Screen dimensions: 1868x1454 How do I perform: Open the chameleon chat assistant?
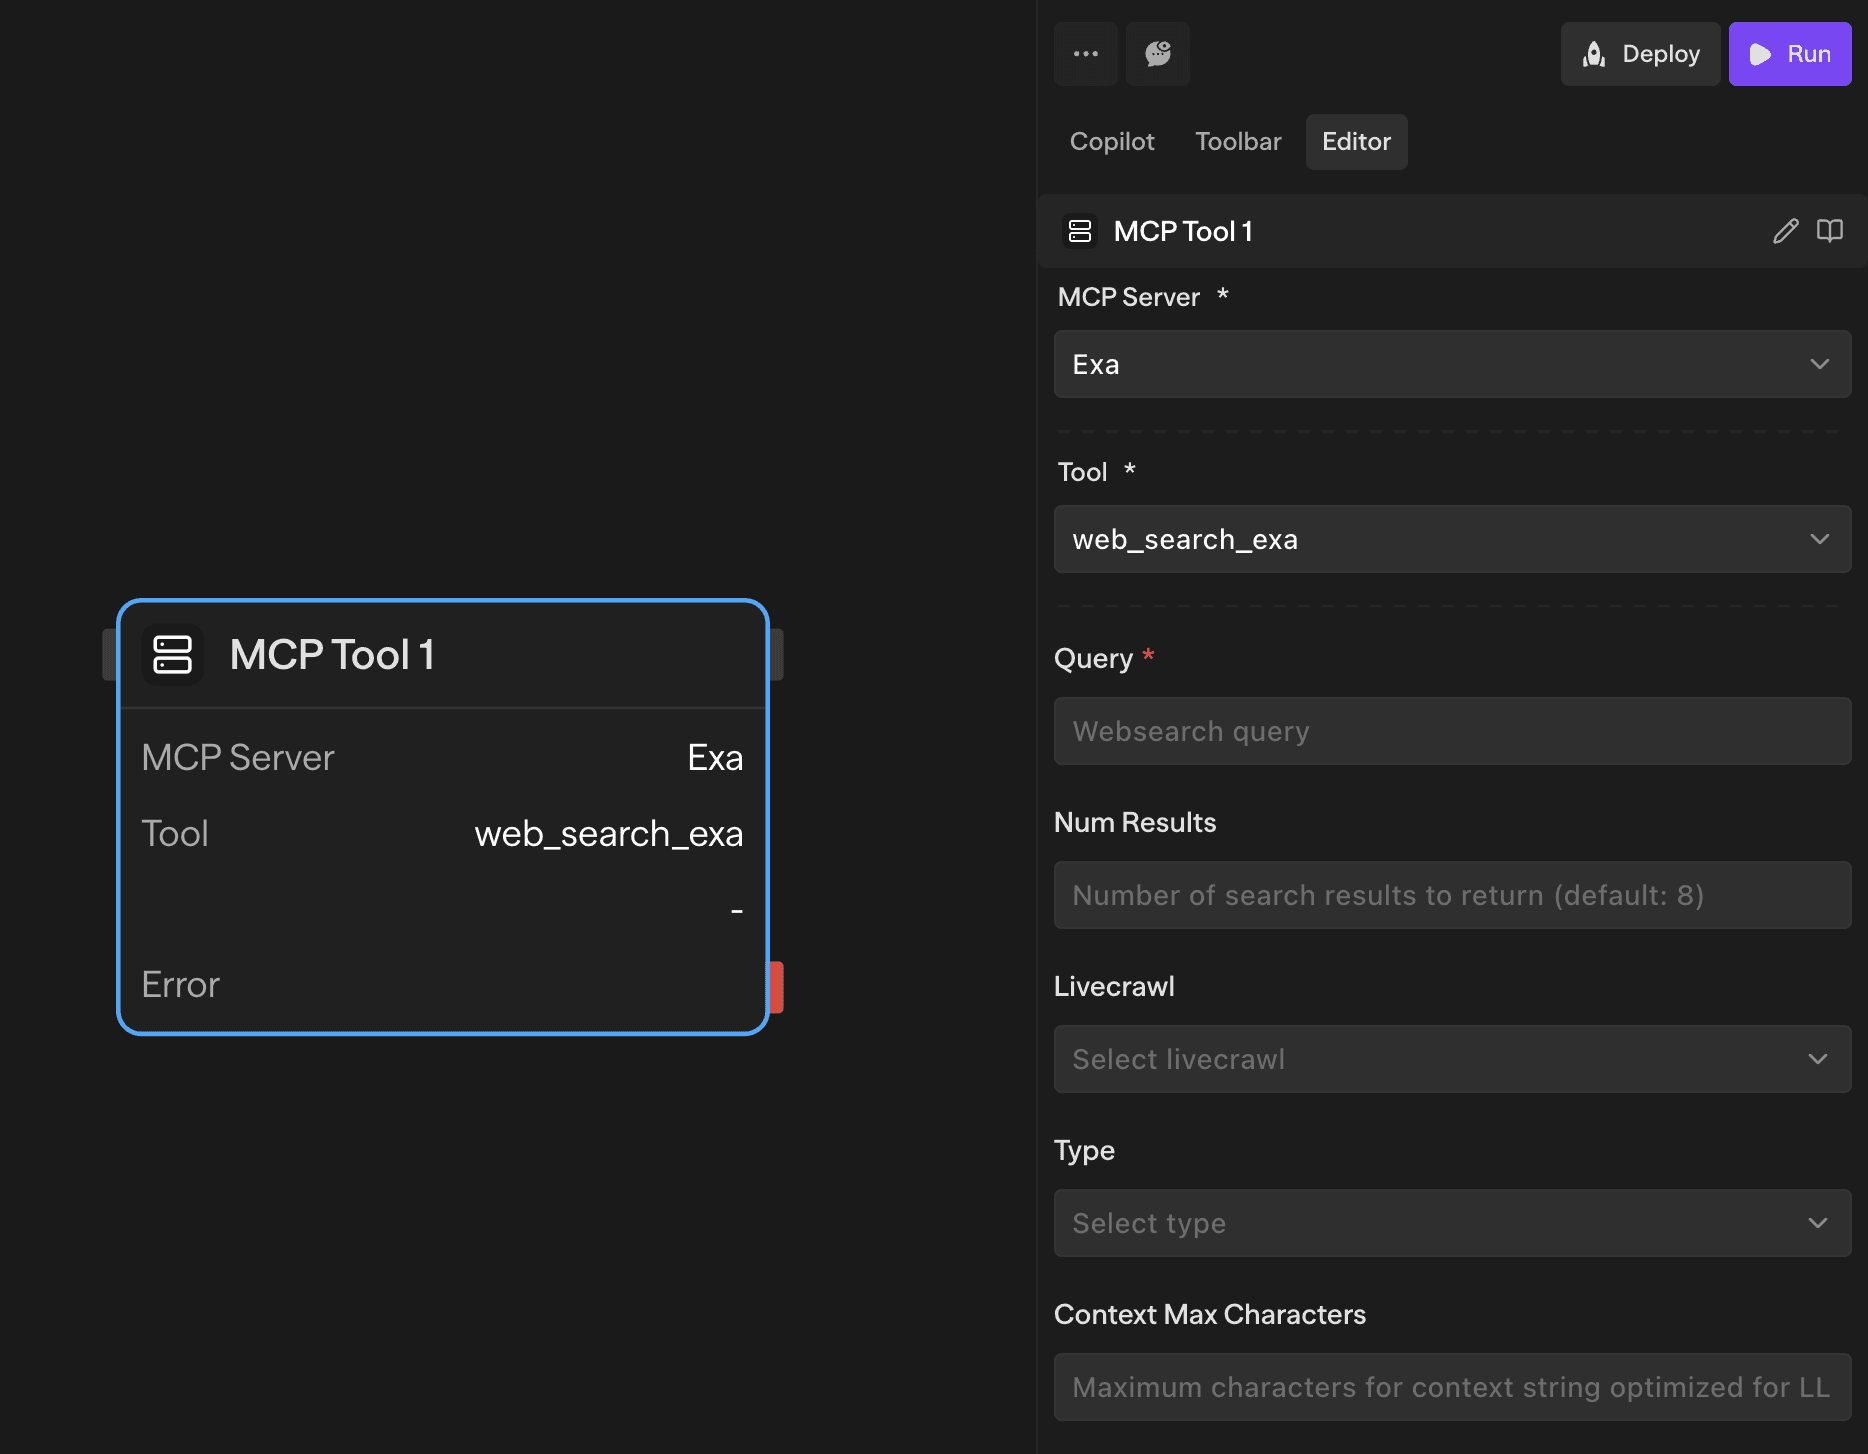1158,53
